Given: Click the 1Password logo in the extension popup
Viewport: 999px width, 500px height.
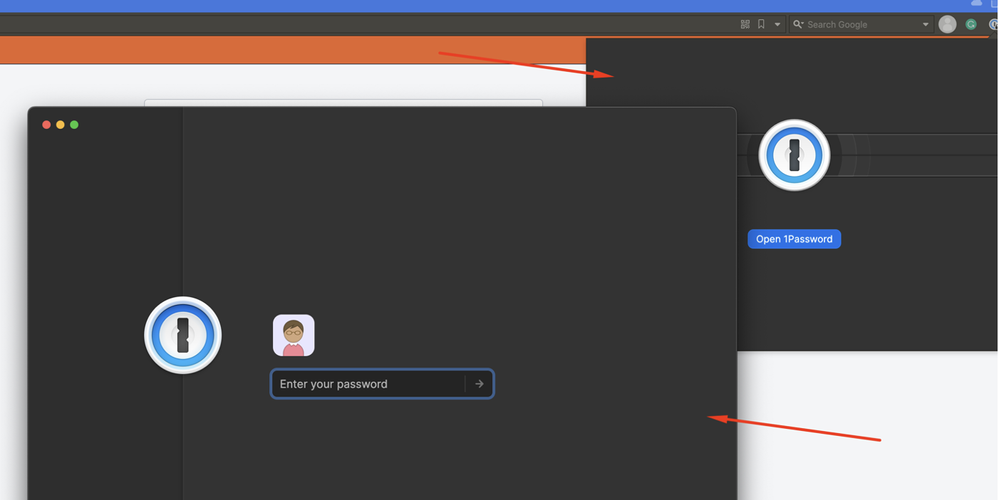Looking at the screenshot, I should point(794,154).
